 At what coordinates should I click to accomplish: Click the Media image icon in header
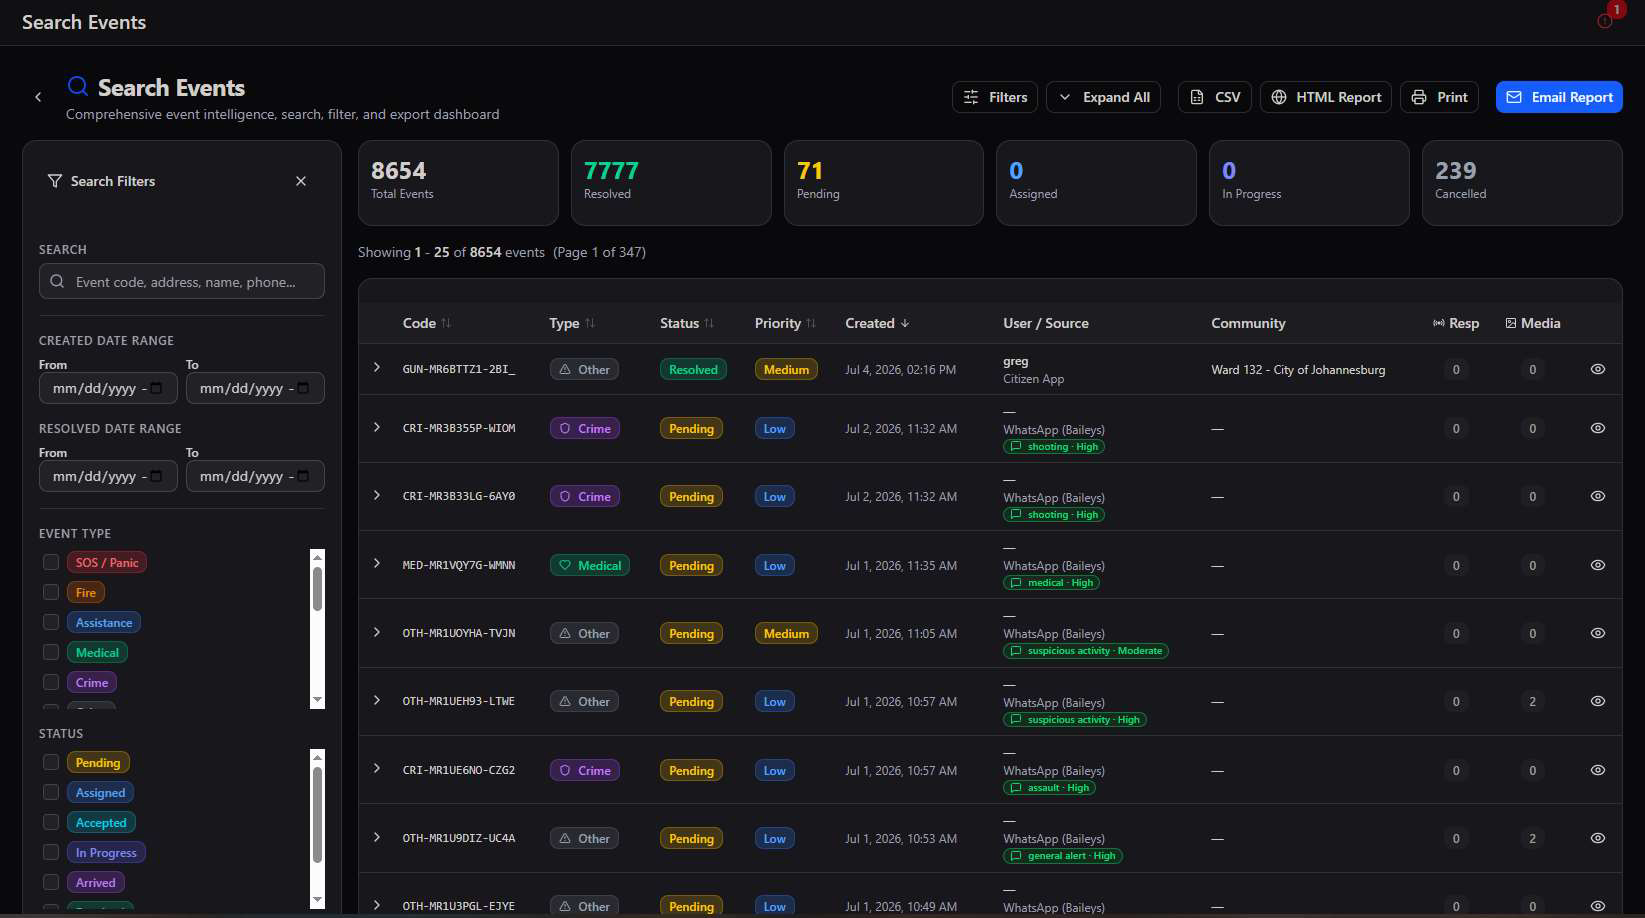pyautogui.click(x=1511, y=323)
